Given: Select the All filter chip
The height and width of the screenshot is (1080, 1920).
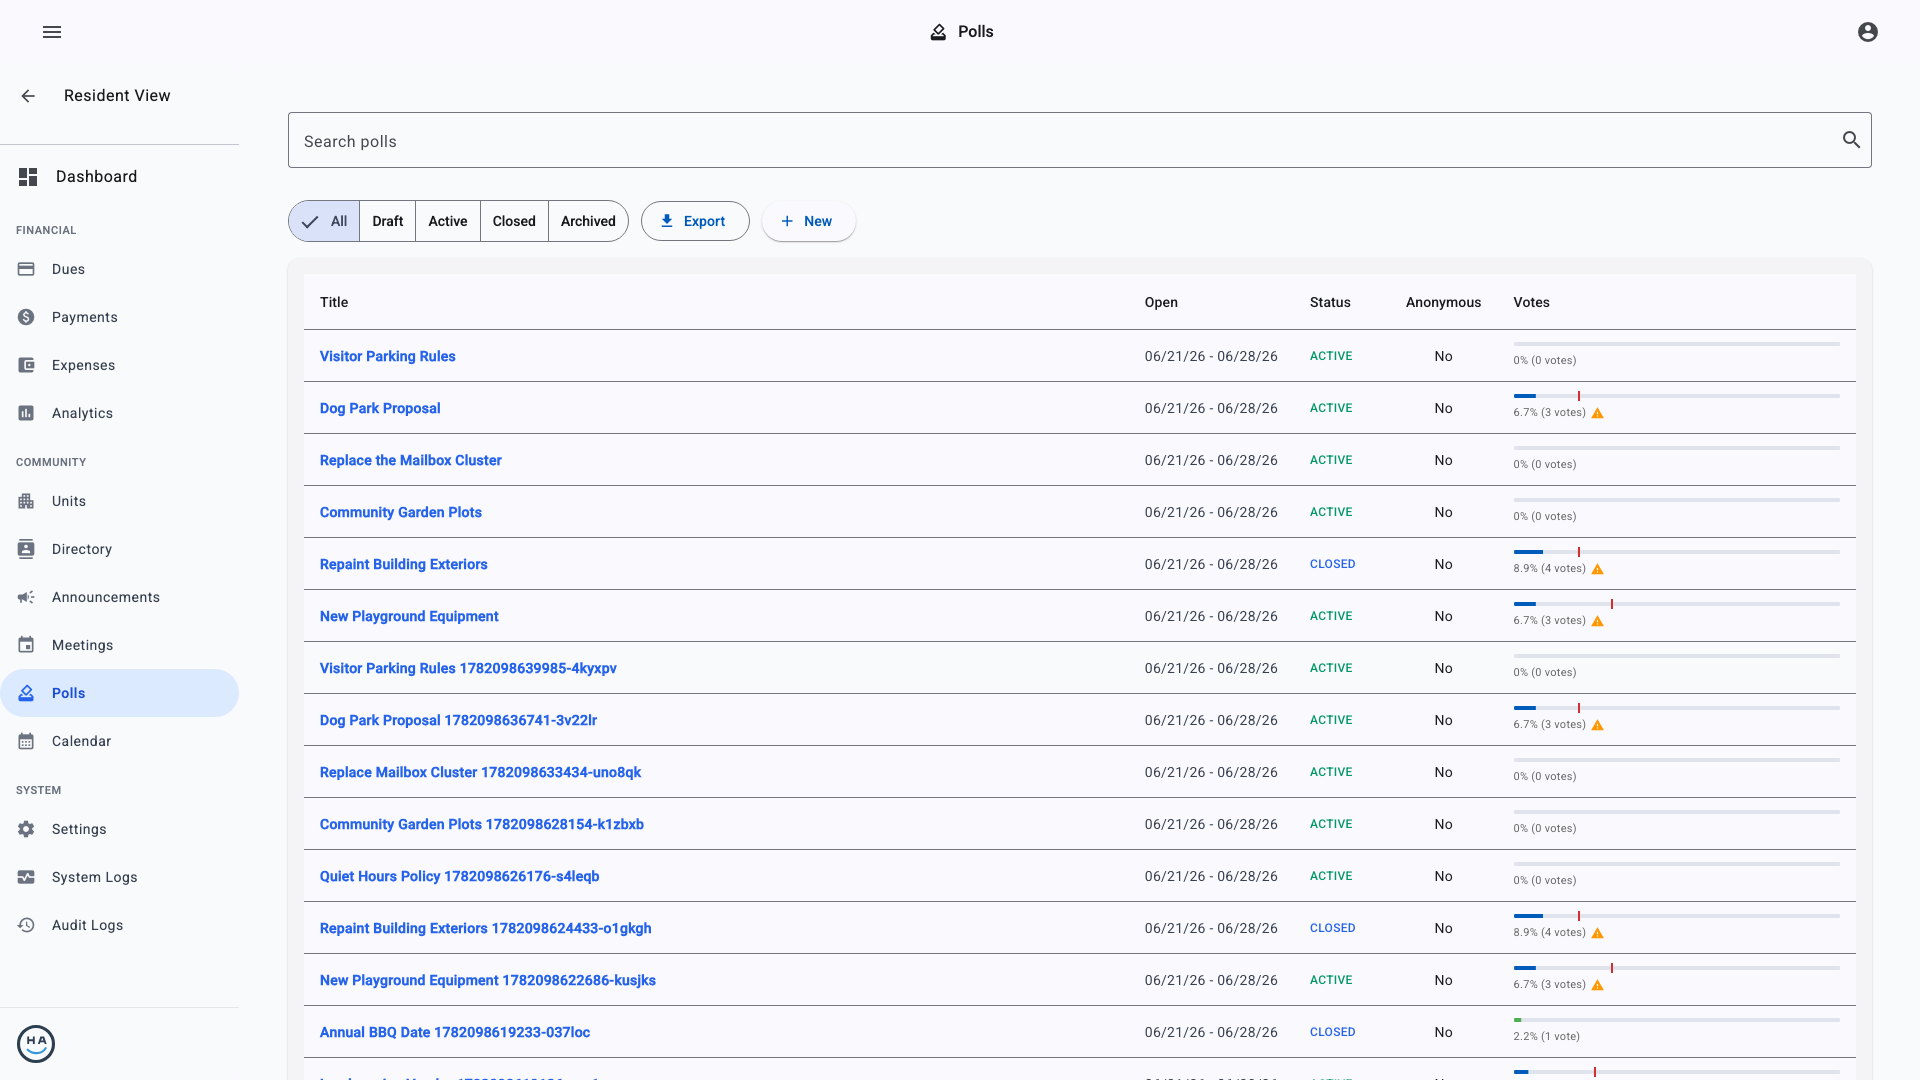Looking at the screenshot, I should [324, 221].
